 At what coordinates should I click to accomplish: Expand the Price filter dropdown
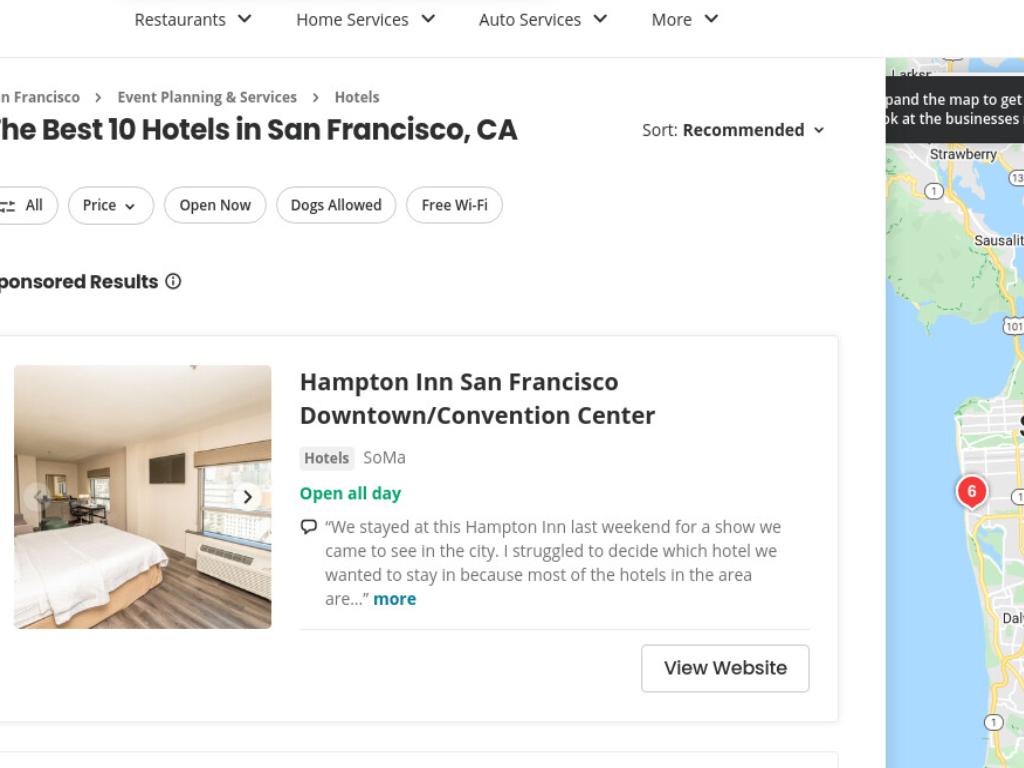[110, 206]
